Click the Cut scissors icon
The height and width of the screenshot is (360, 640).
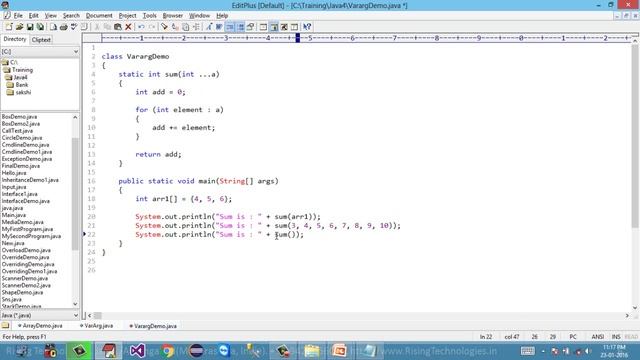point(97,27)
